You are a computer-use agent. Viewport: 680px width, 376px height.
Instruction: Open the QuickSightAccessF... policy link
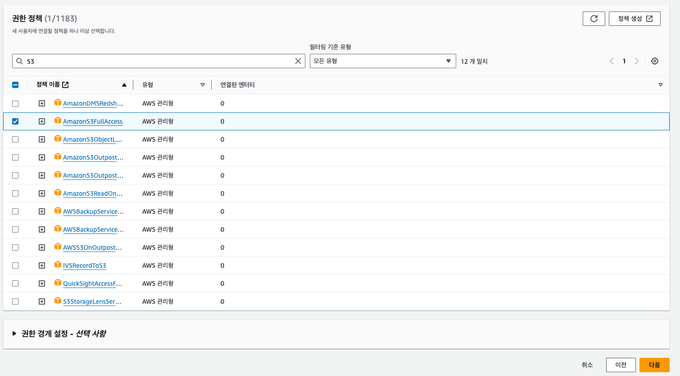coord(93,284)
